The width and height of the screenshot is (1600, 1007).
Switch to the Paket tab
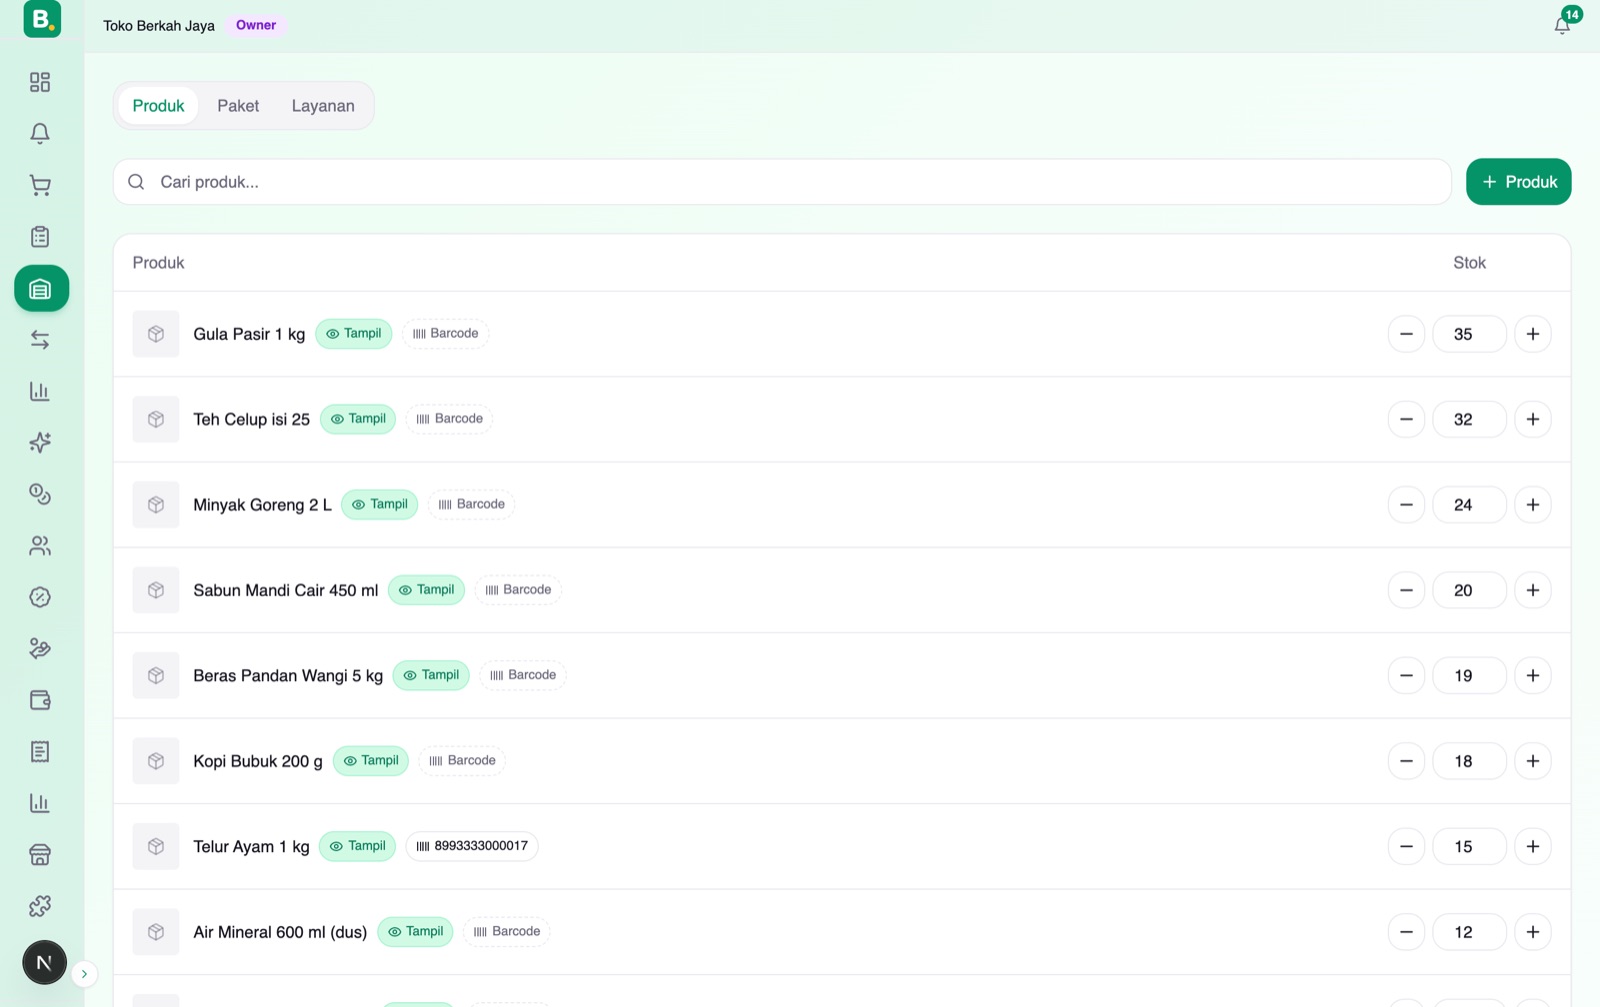click(x=238, y=106)
